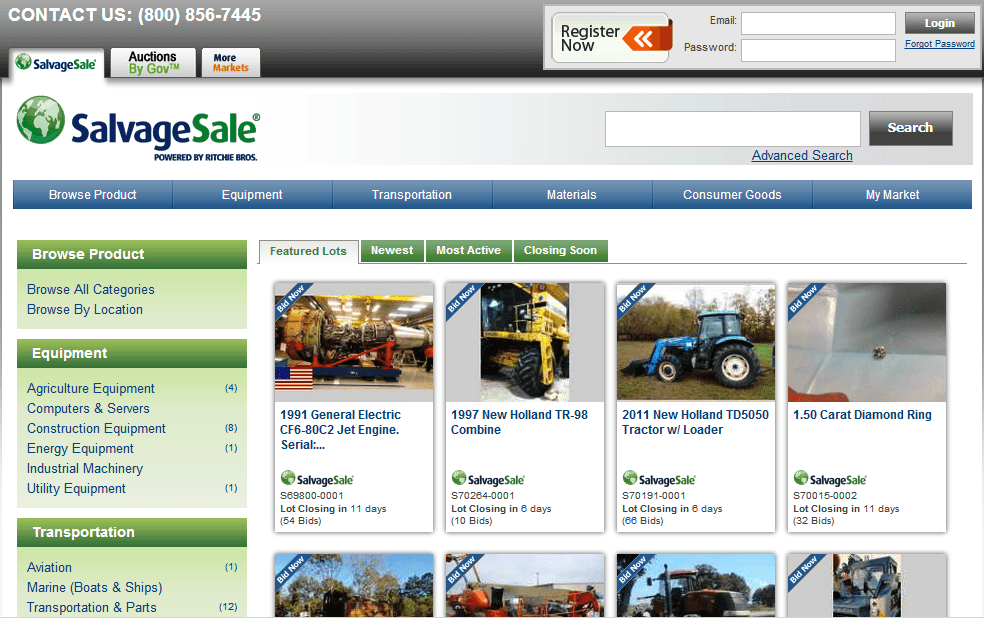Click SalvageSale logo on lot S70264-0001

(488, 479)
